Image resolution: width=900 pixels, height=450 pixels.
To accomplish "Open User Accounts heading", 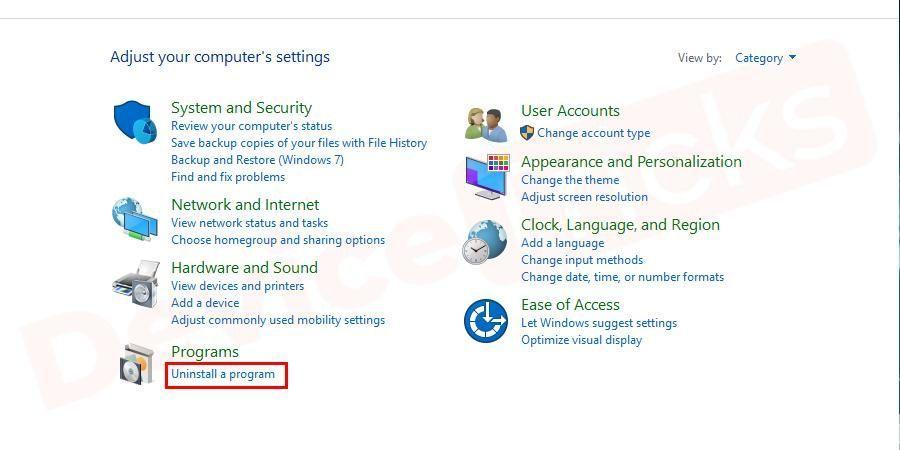I will (x=570, y=111).
